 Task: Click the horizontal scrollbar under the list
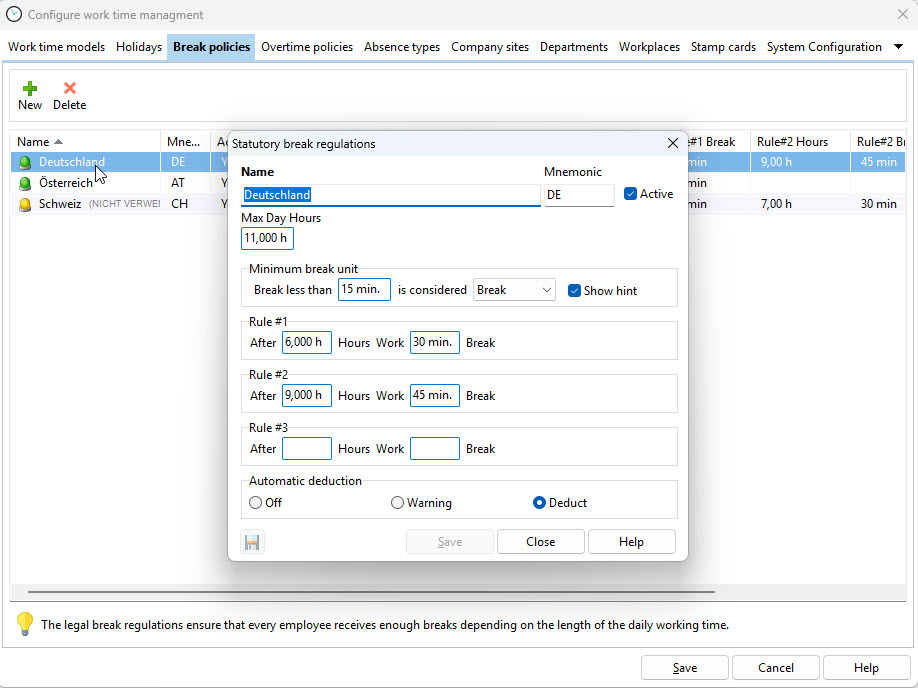370,592
